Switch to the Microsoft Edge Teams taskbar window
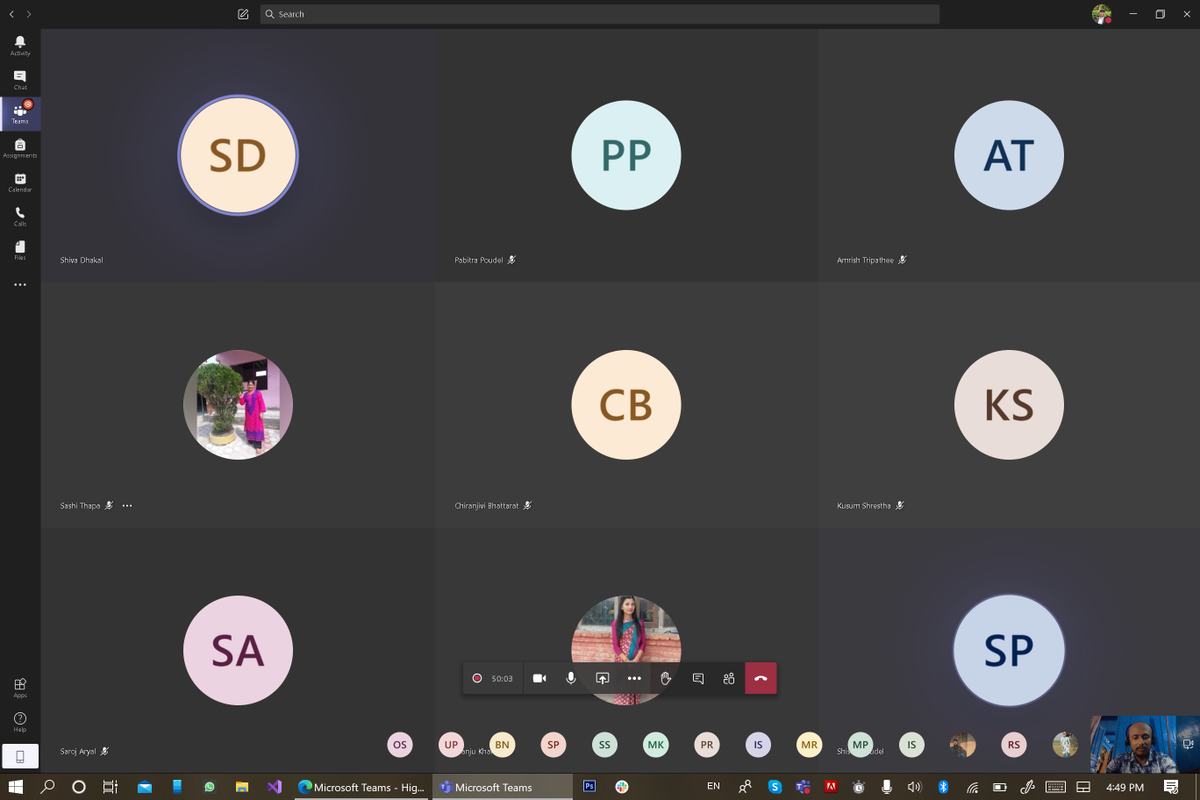1200x800 pixels. (x=361, y=787)
